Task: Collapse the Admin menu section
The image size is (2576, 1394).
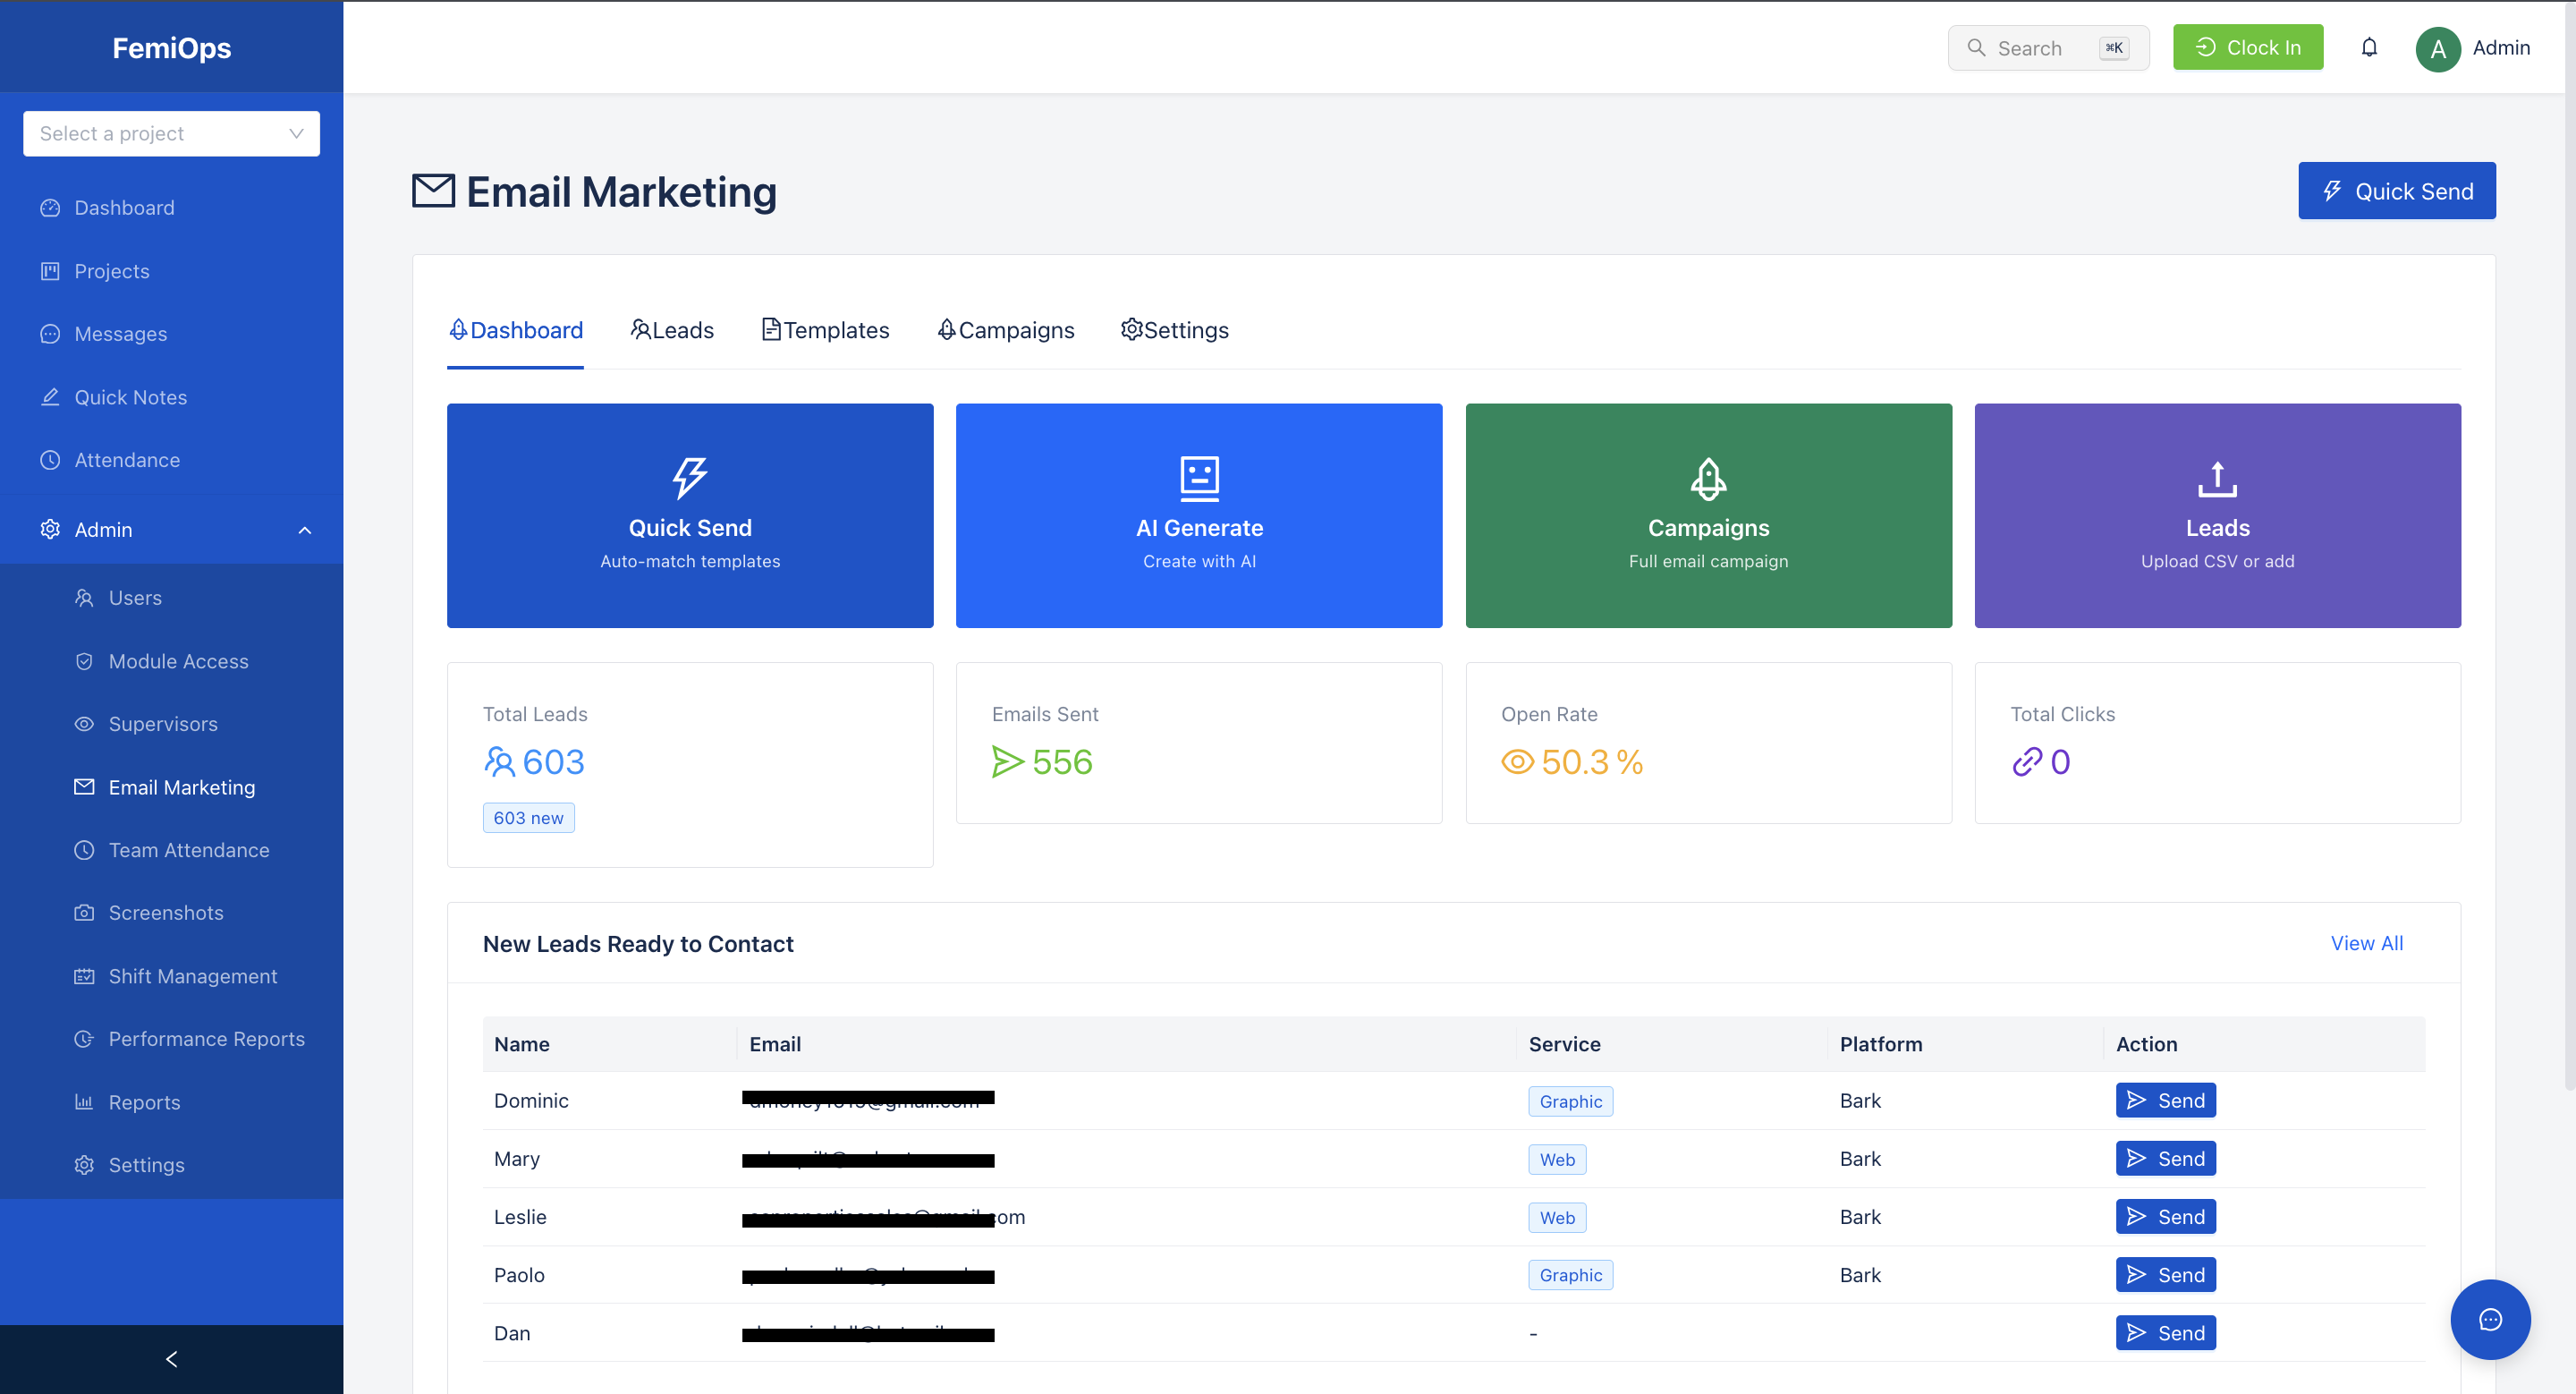Action: pos(304,529)
